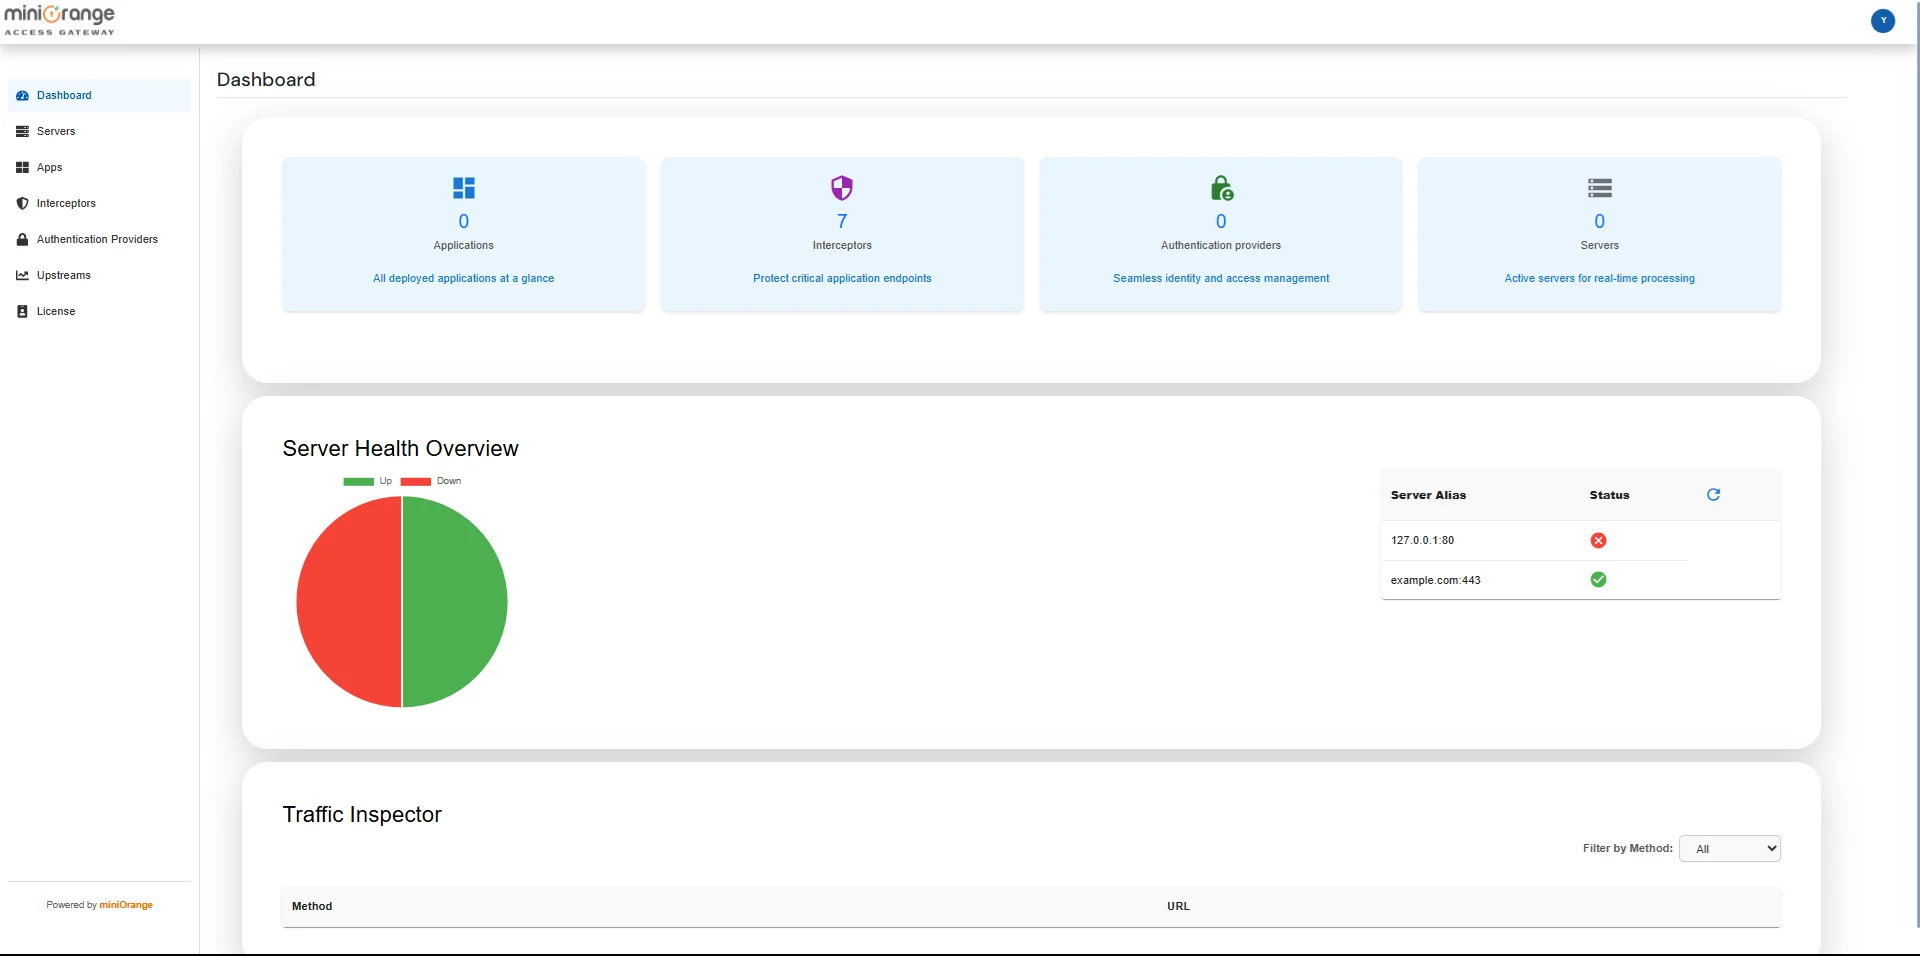Expand the user avatar menu top right
The height and width of the screenshot is (956, 1920).
[1884, 20]
